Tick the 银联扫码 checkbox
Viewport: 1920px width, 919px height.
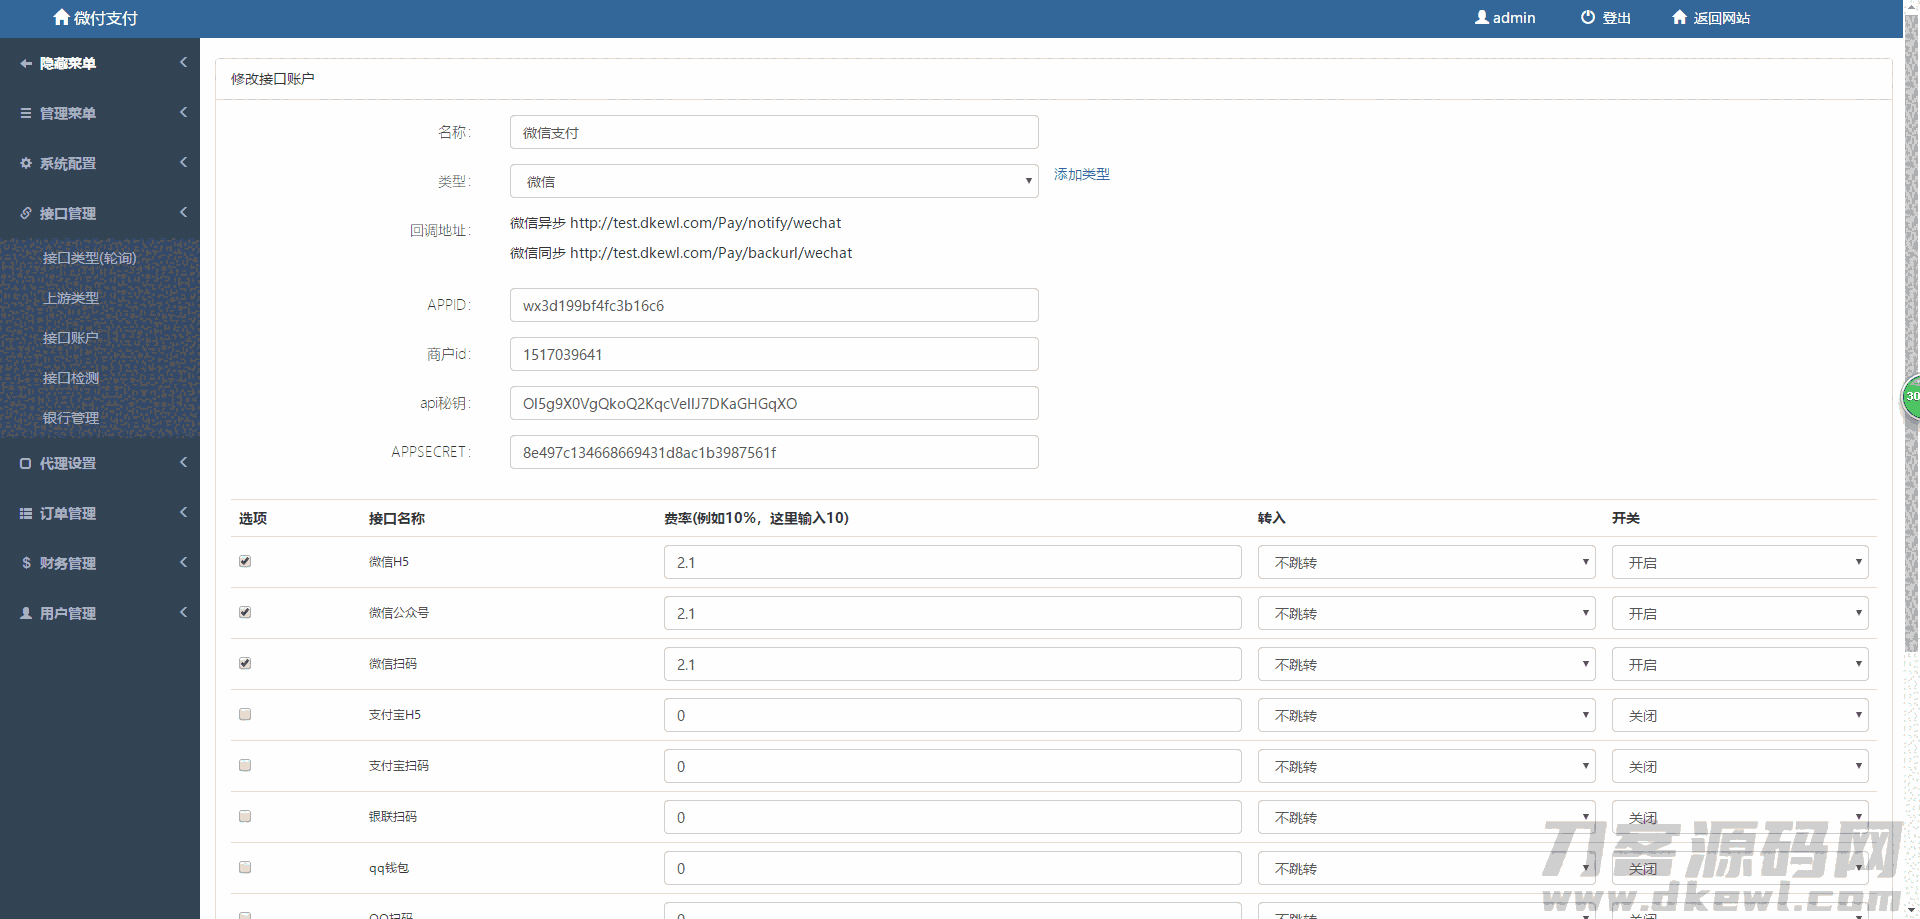pos(245,816)
